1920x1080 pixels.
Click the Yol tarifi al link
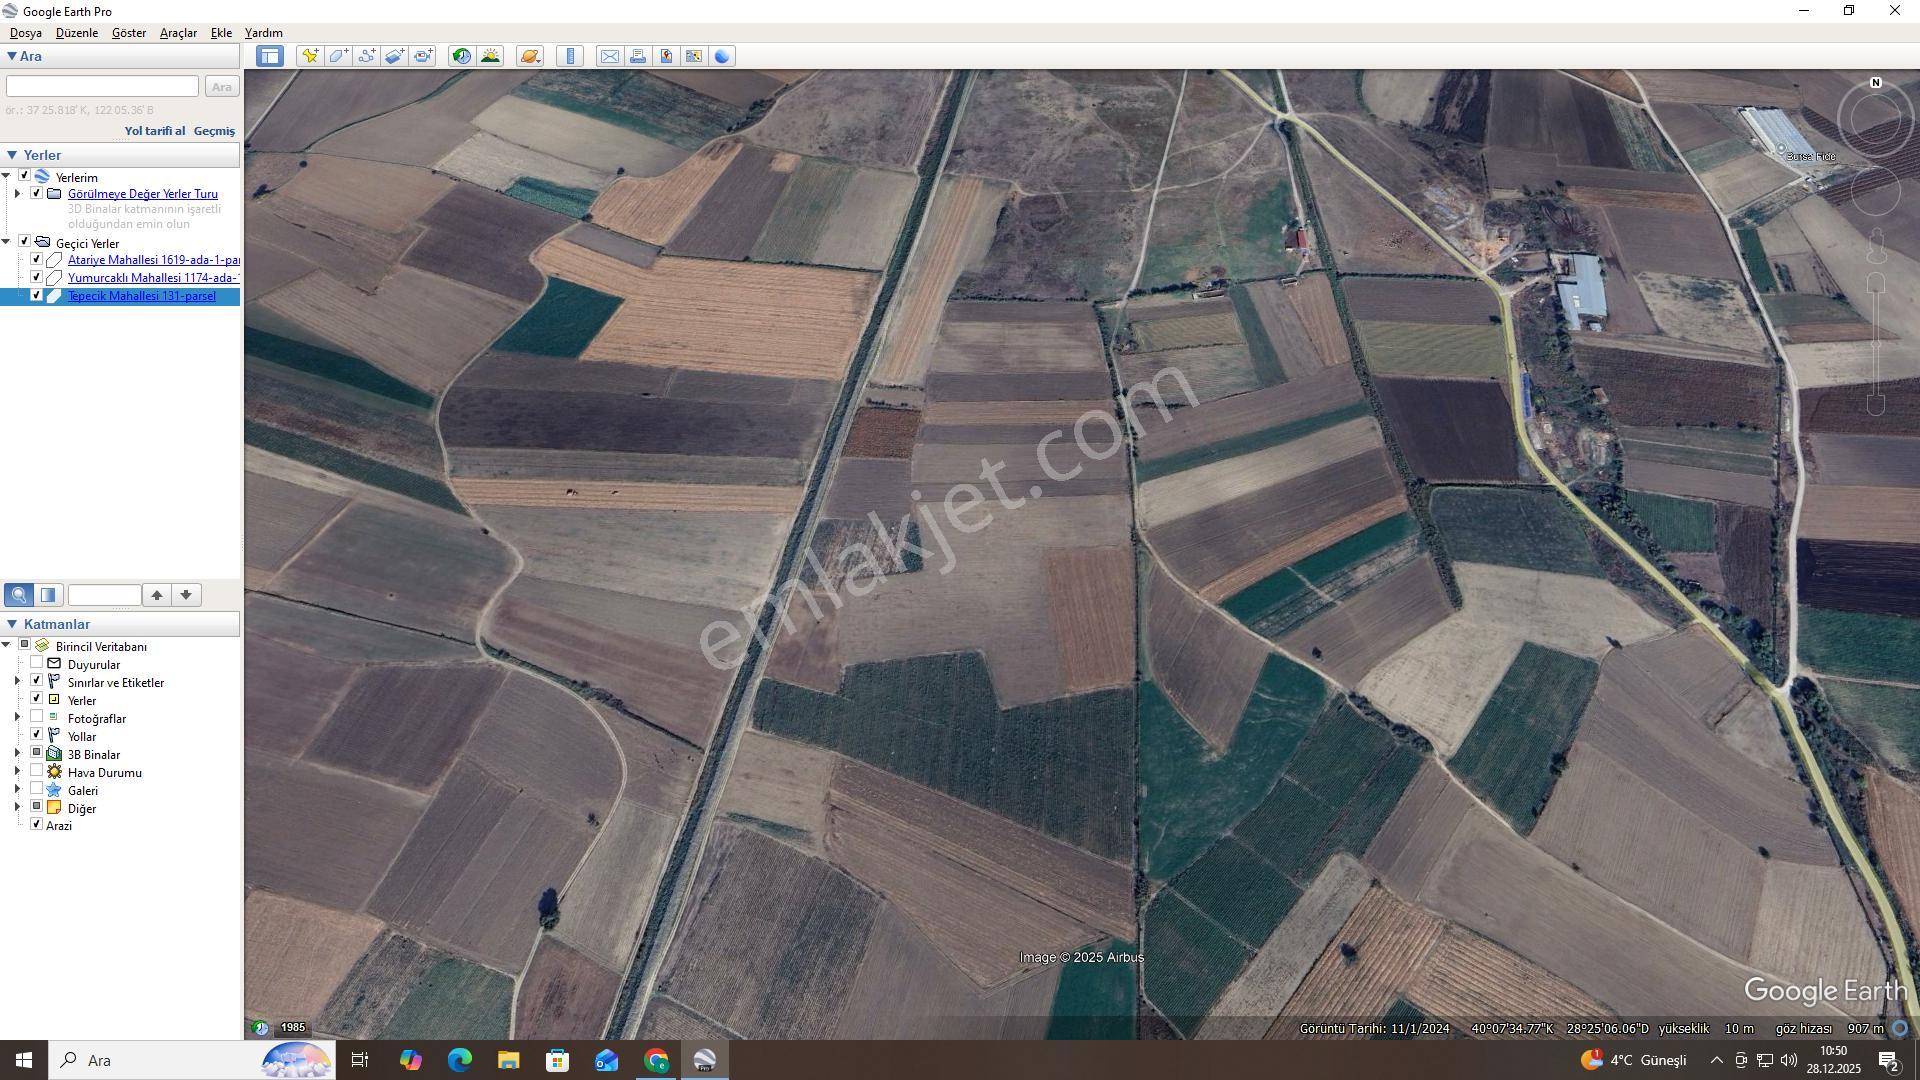(x=155, y=131)
